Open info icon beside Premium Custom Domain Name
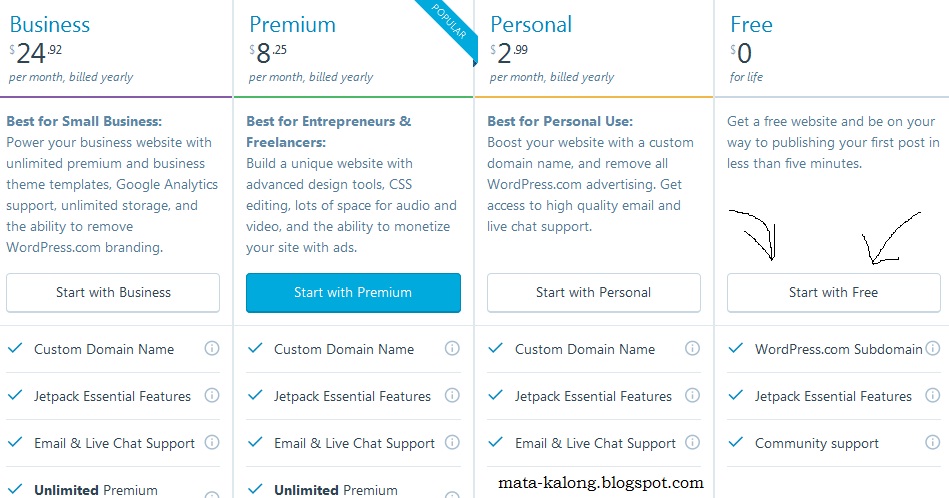 pos(452,348)
